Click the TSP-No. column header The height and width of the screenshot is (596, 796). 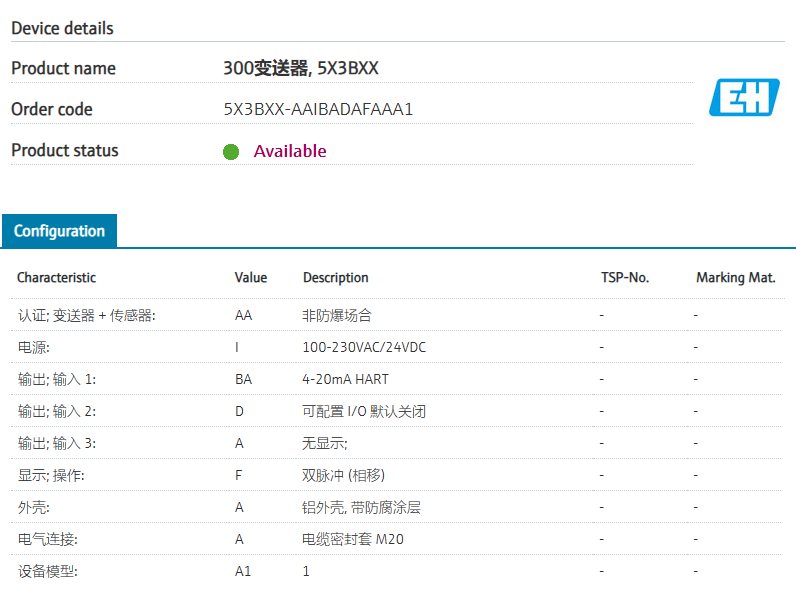(x=624, y=277)
